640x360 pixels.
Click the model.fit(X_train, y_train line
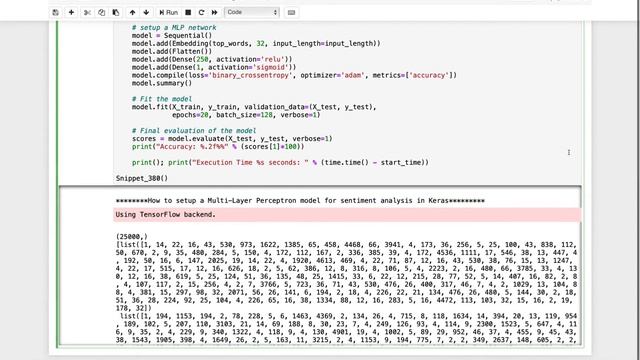(x=254, y=107)
